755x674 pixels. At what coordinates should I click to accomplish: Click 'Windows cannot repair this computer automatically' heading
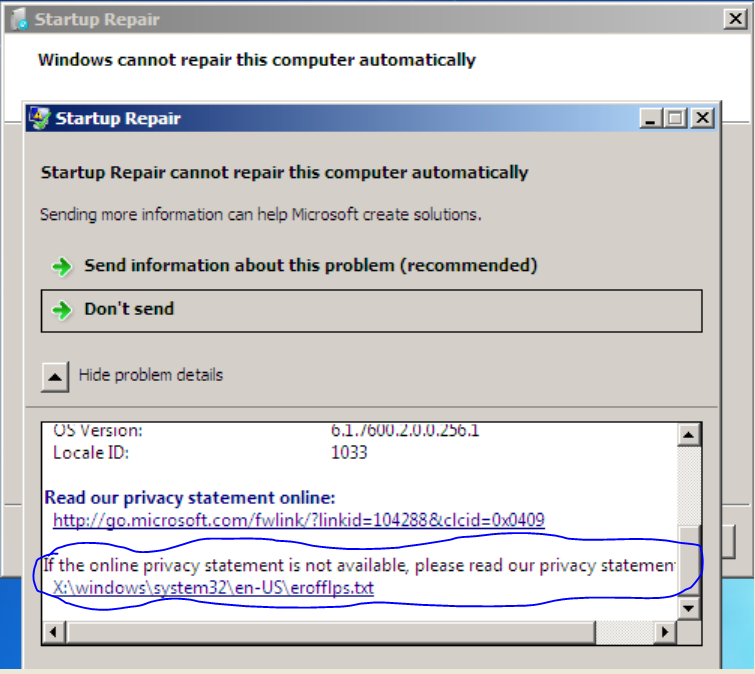(257, 60)
